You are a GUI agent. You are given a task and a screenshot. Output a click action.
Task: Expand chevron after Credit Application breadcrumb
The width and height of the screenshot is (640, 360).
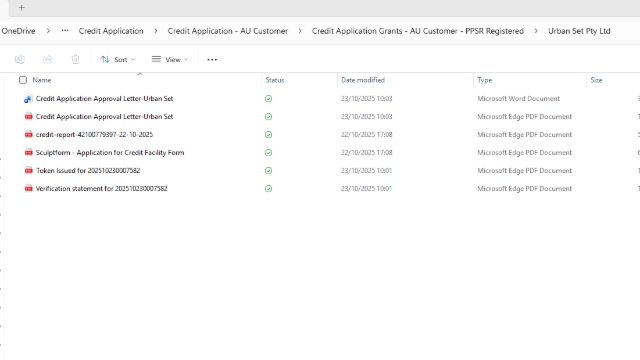[156, 31]
